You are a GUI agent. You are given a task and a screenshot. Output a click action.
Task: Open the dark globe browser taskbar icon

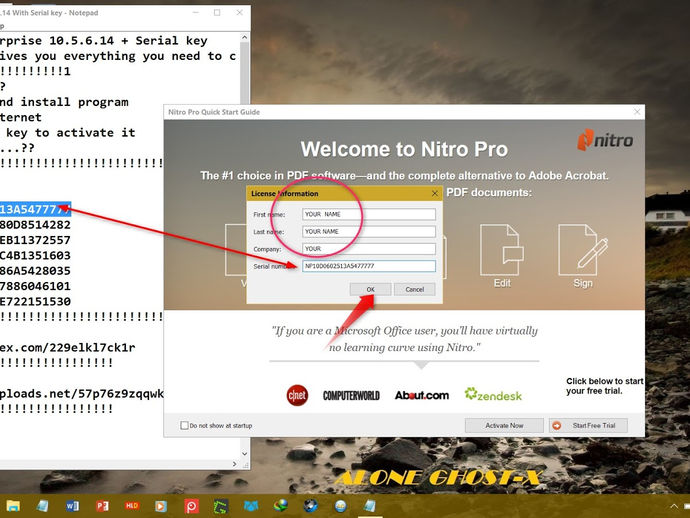click(x=310, y=506)
